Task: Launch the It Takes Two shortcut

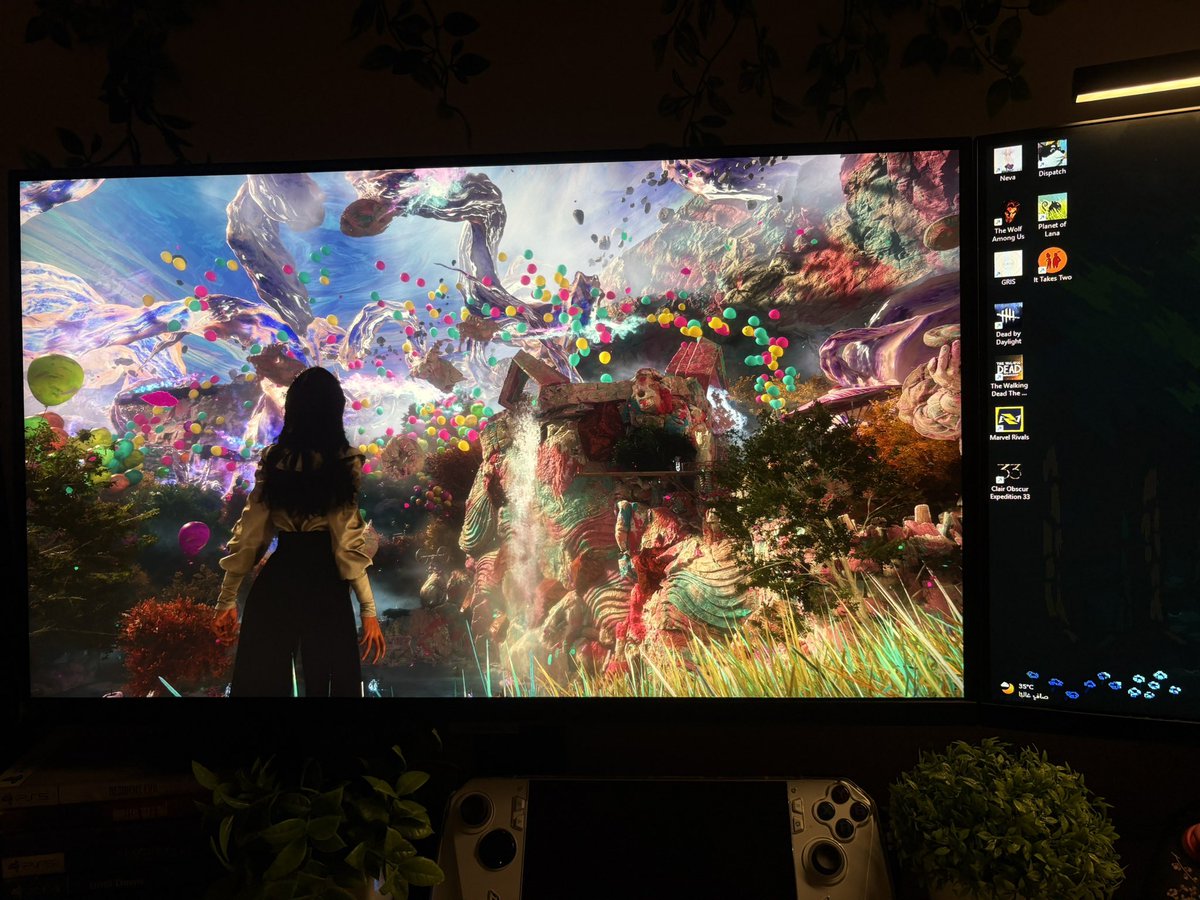Action: 1052,265
